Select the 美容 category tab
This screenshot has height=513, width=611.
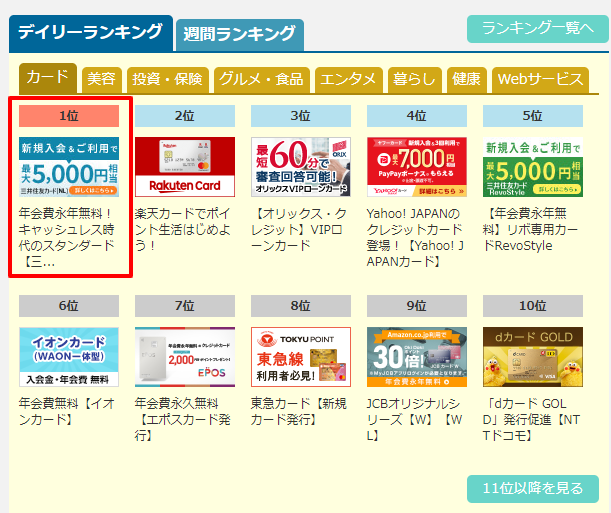click(102, 80)
